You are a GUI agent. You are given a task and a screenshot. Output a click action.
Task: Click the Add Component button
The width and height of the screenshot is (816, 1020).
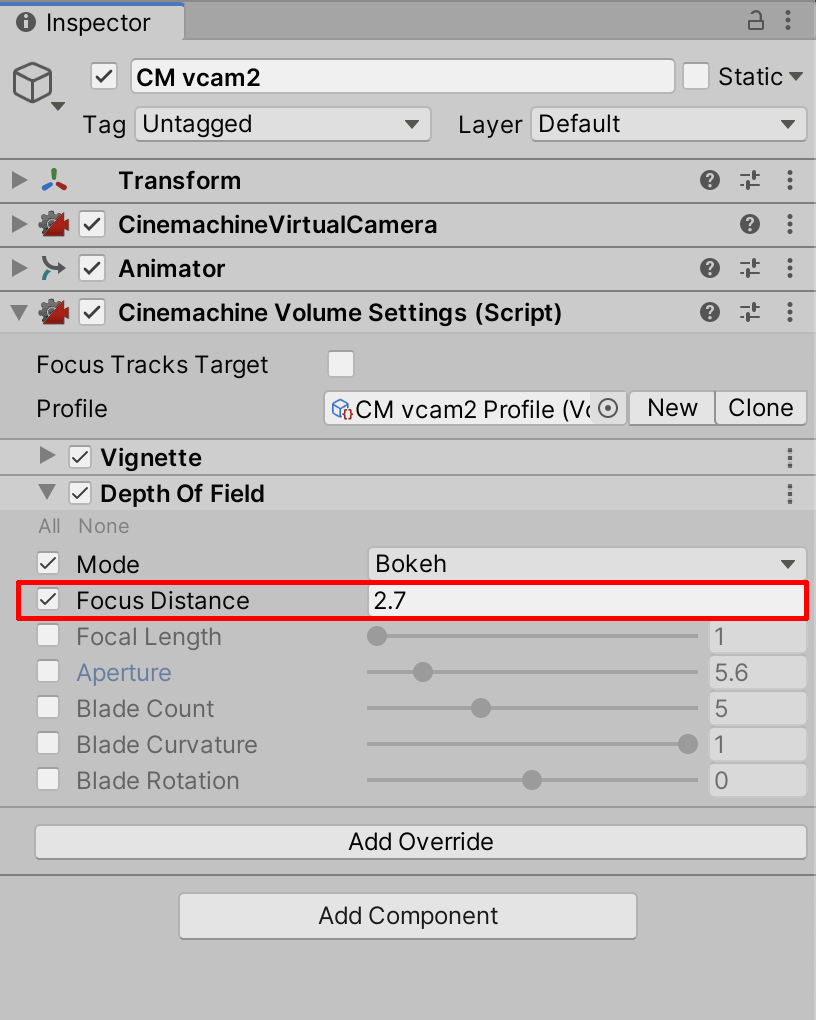pos(408,916)
